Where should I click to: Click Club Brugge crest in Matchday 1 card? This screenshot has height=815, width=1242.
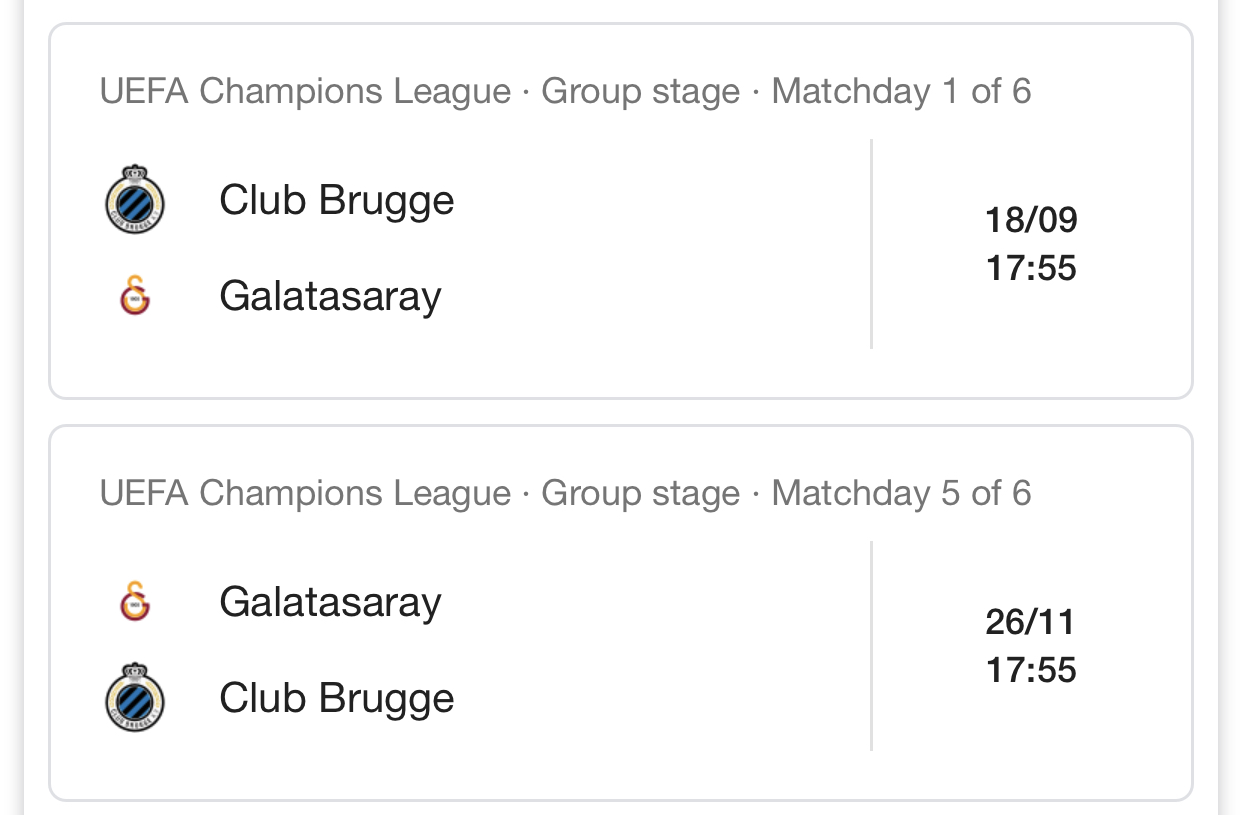tap(135, 200)
